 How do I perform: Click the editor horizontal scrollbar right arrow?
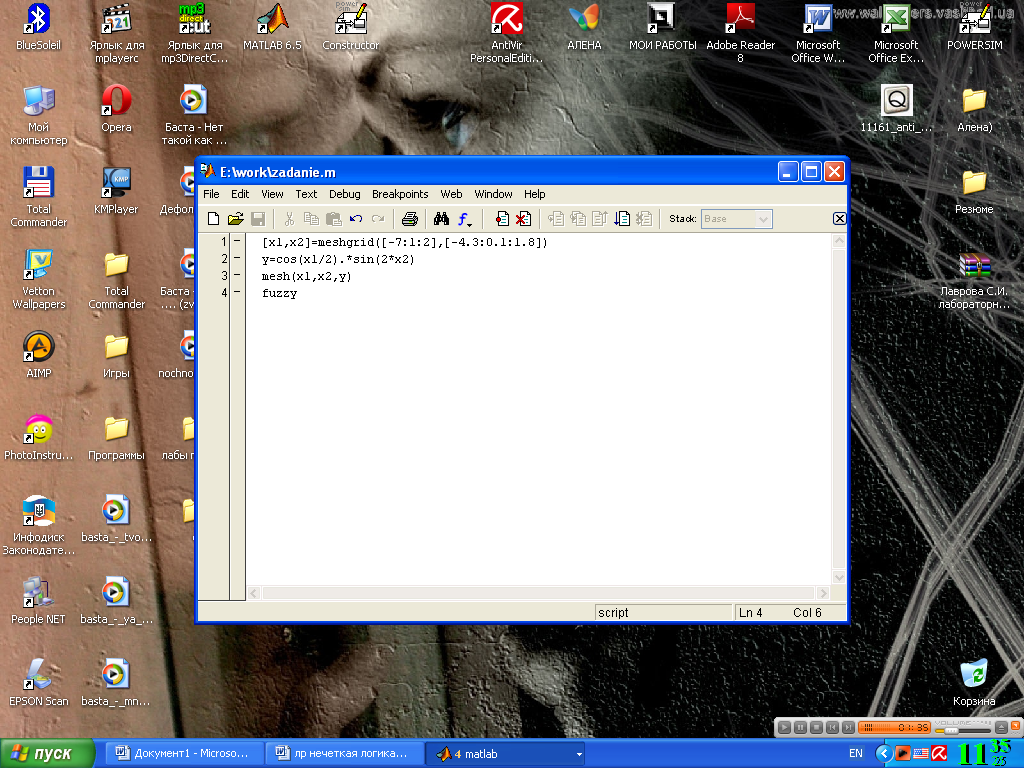[823, 593]
